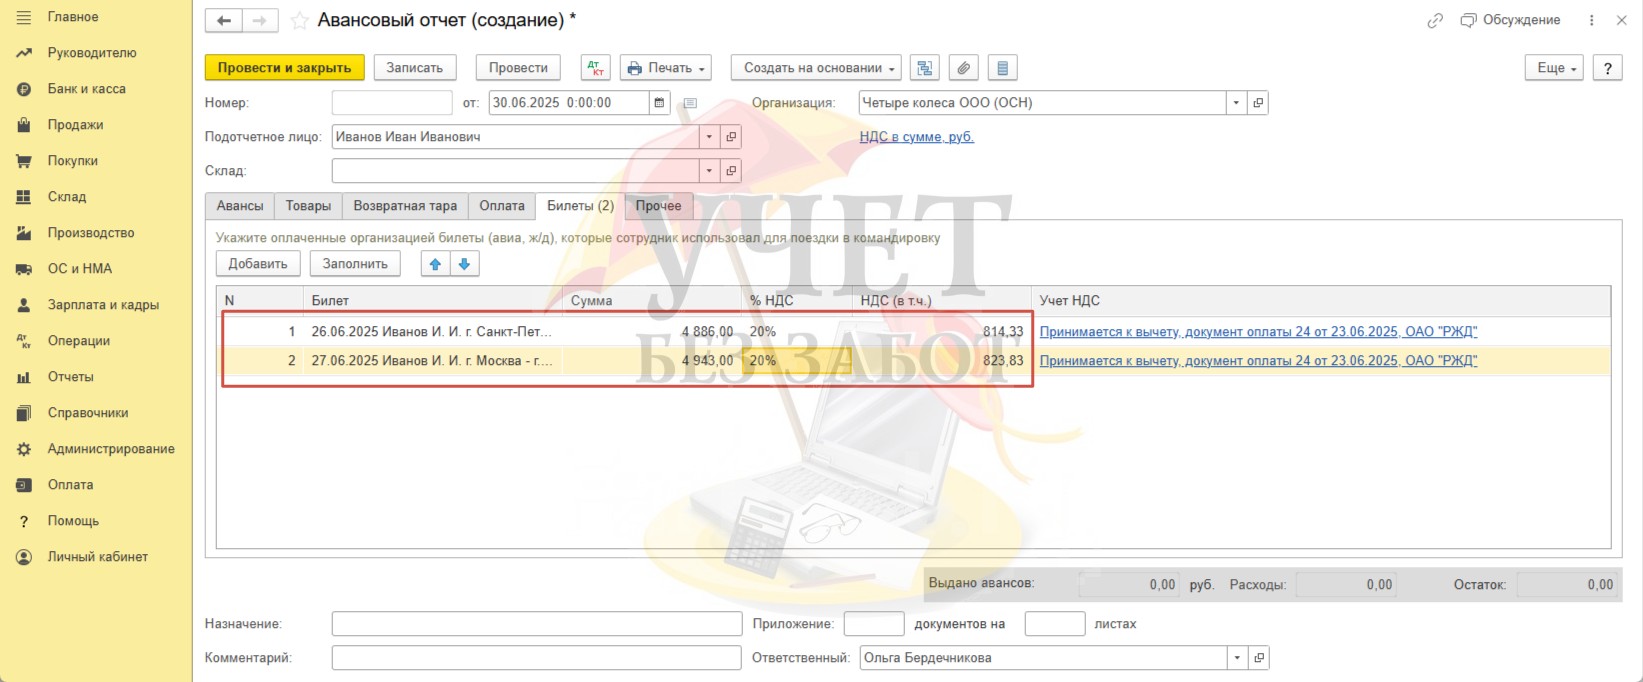This screenshot has width=1643, height=682.
Task: Open the Склад card icon
Action: (731, 171)
